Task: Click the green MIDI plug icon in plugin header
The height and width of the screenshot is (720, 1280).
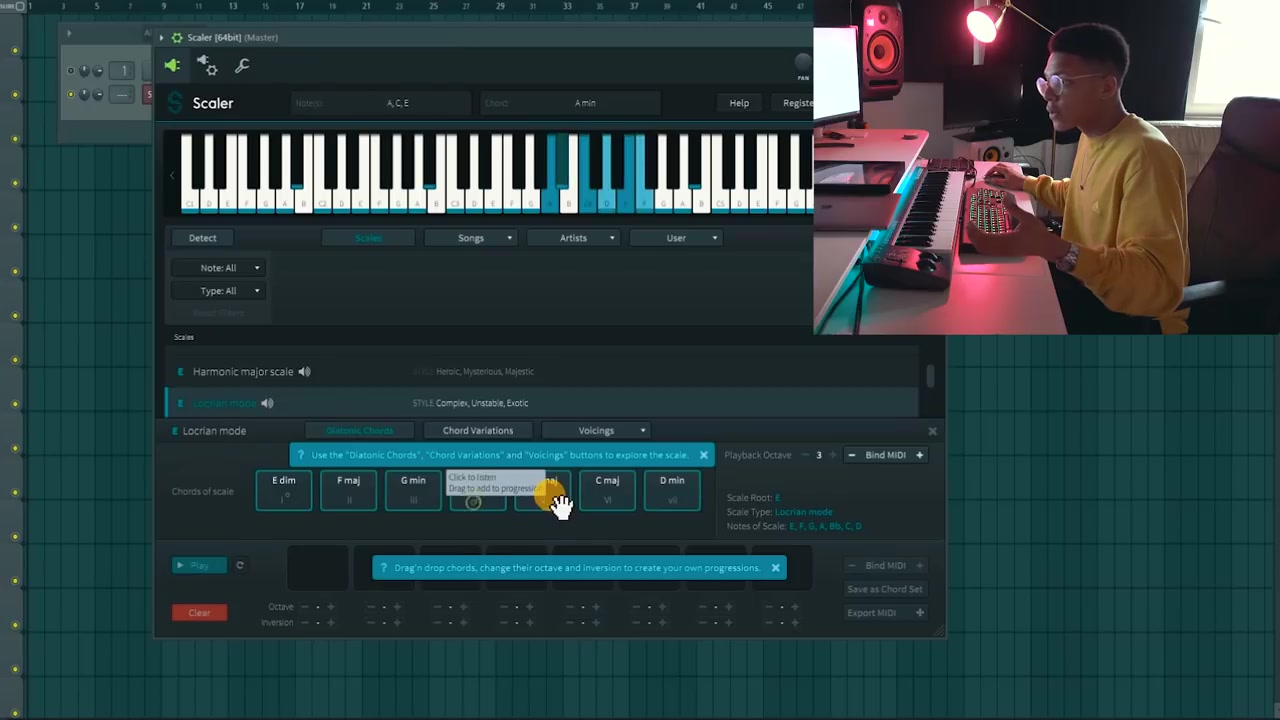Action: (173, 65)
